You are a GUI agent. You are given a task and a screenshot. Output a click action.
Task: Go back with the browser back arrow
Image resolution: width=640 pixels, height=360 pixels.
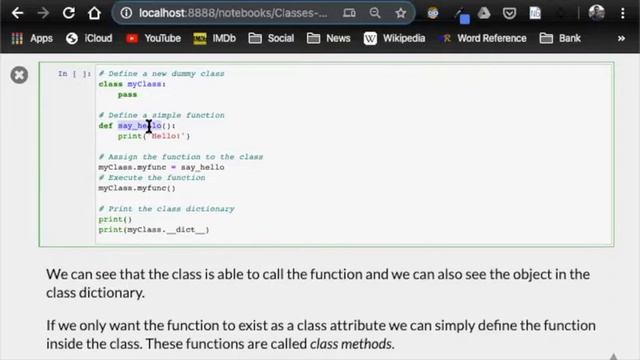point(17,13)
